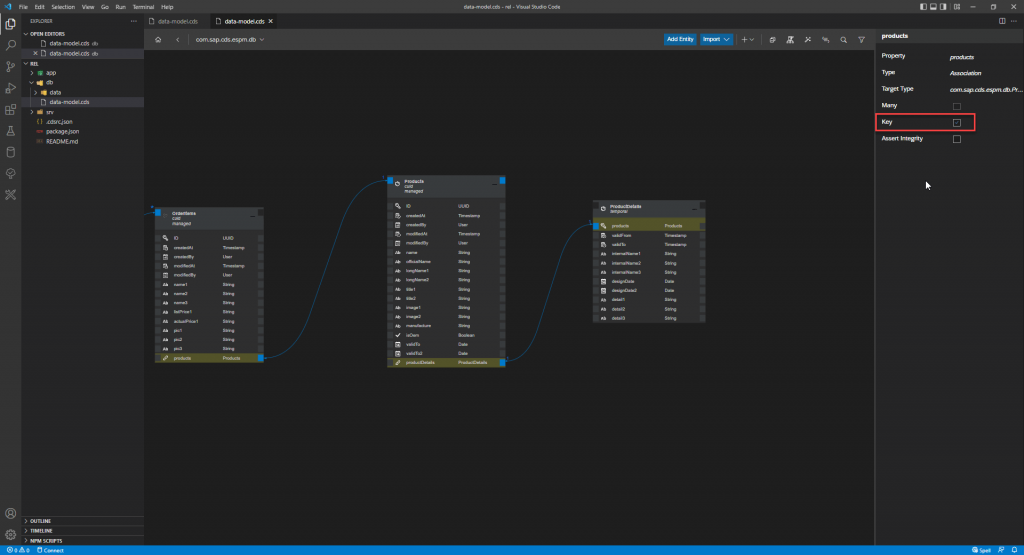The image size is (1024, 555).
Task: Open the Terminal menu
Action: [143, 7]
